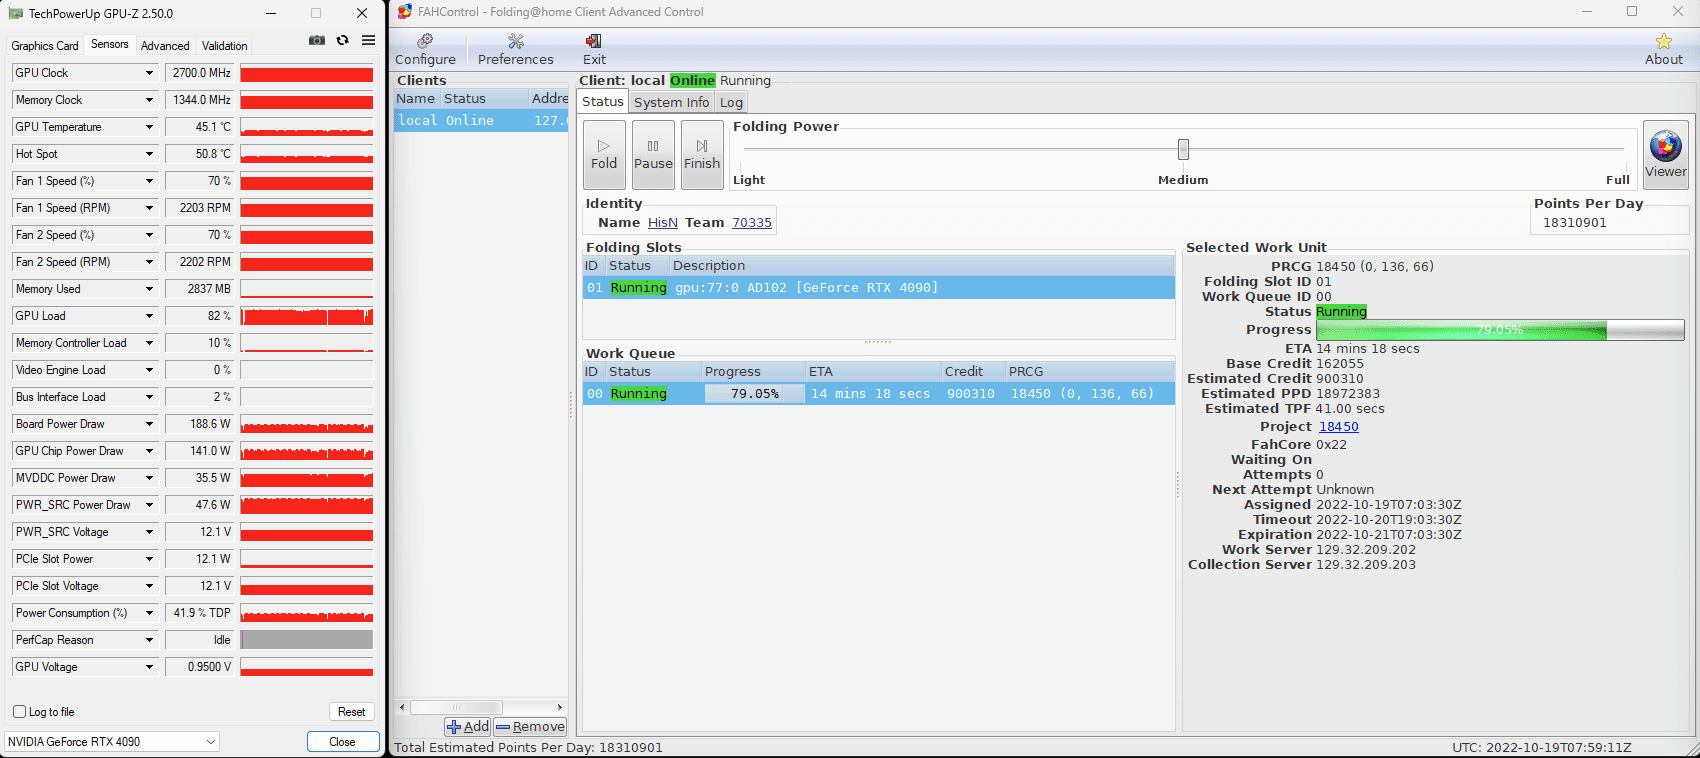This screenshot has width=1700, height=758.
Task: Click the GPU Load graph in GPU-Z
Action: [x=307, y=316]
